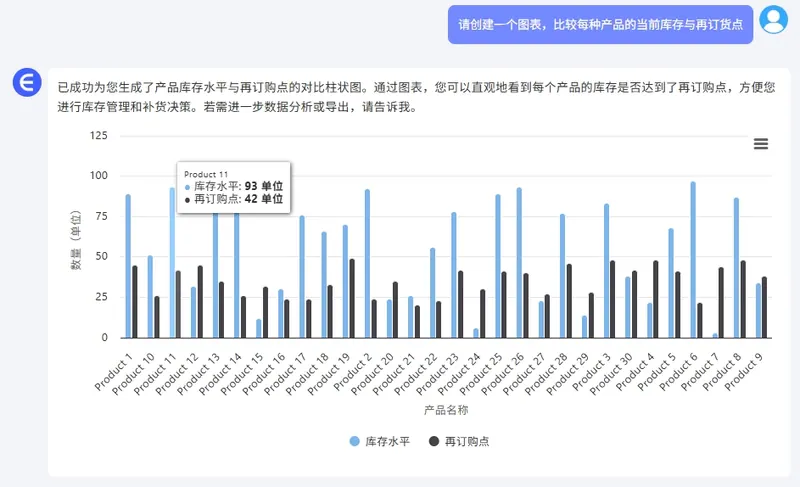Click the user profile avatar
Screen dimensions: 800x487
point(773,20)
